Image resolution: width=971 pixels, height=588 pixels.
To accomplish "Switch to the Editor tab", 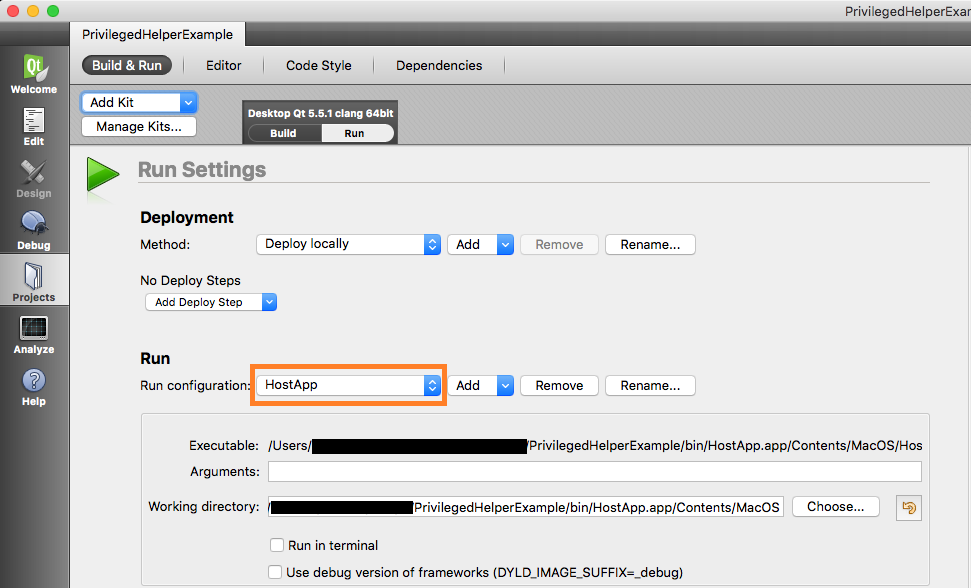I will (224, 65).
